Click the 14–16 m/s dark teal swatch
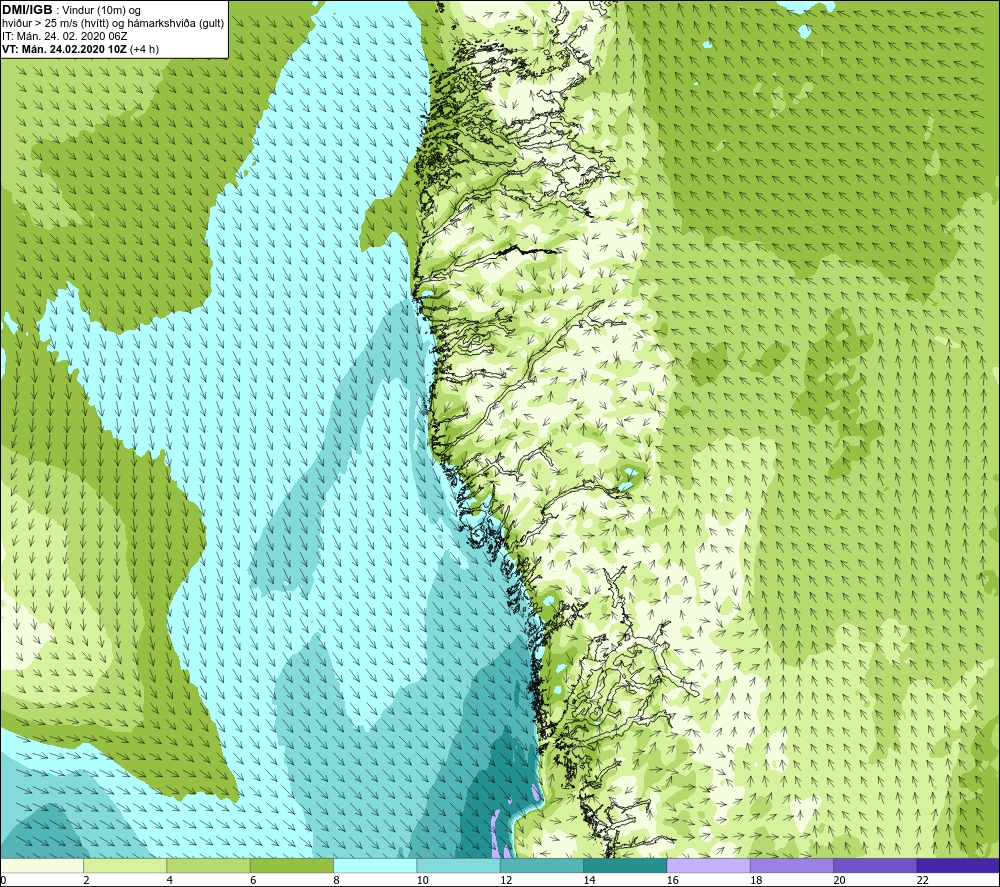Screen dimensions: 1000x887 click(625, 865)
